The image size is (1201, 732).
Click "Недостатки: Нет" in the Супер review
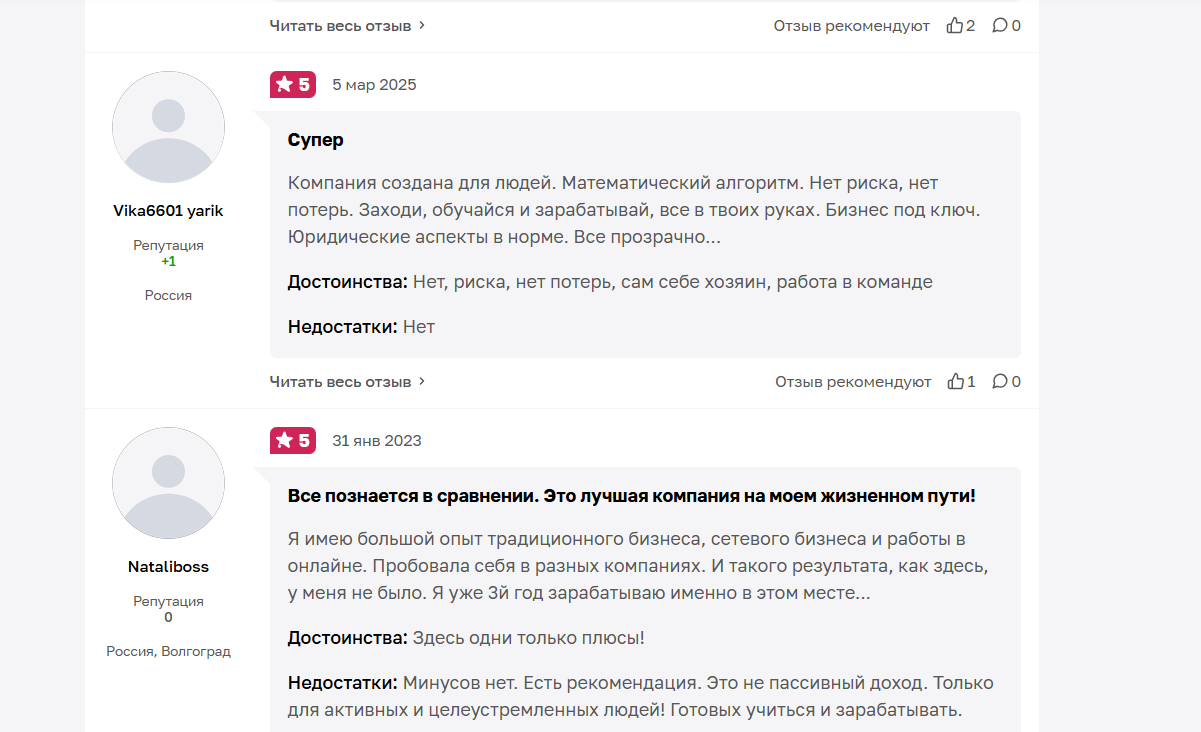click(361, 327)
